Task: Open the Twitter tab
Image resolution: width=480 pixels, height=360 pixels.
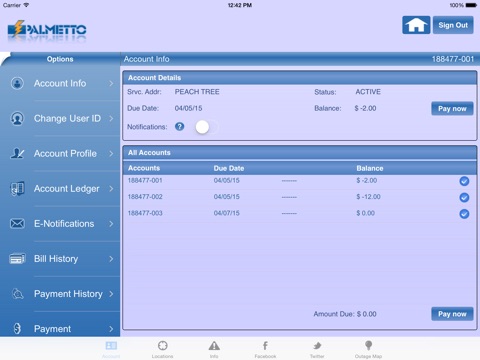Action: 317,349
